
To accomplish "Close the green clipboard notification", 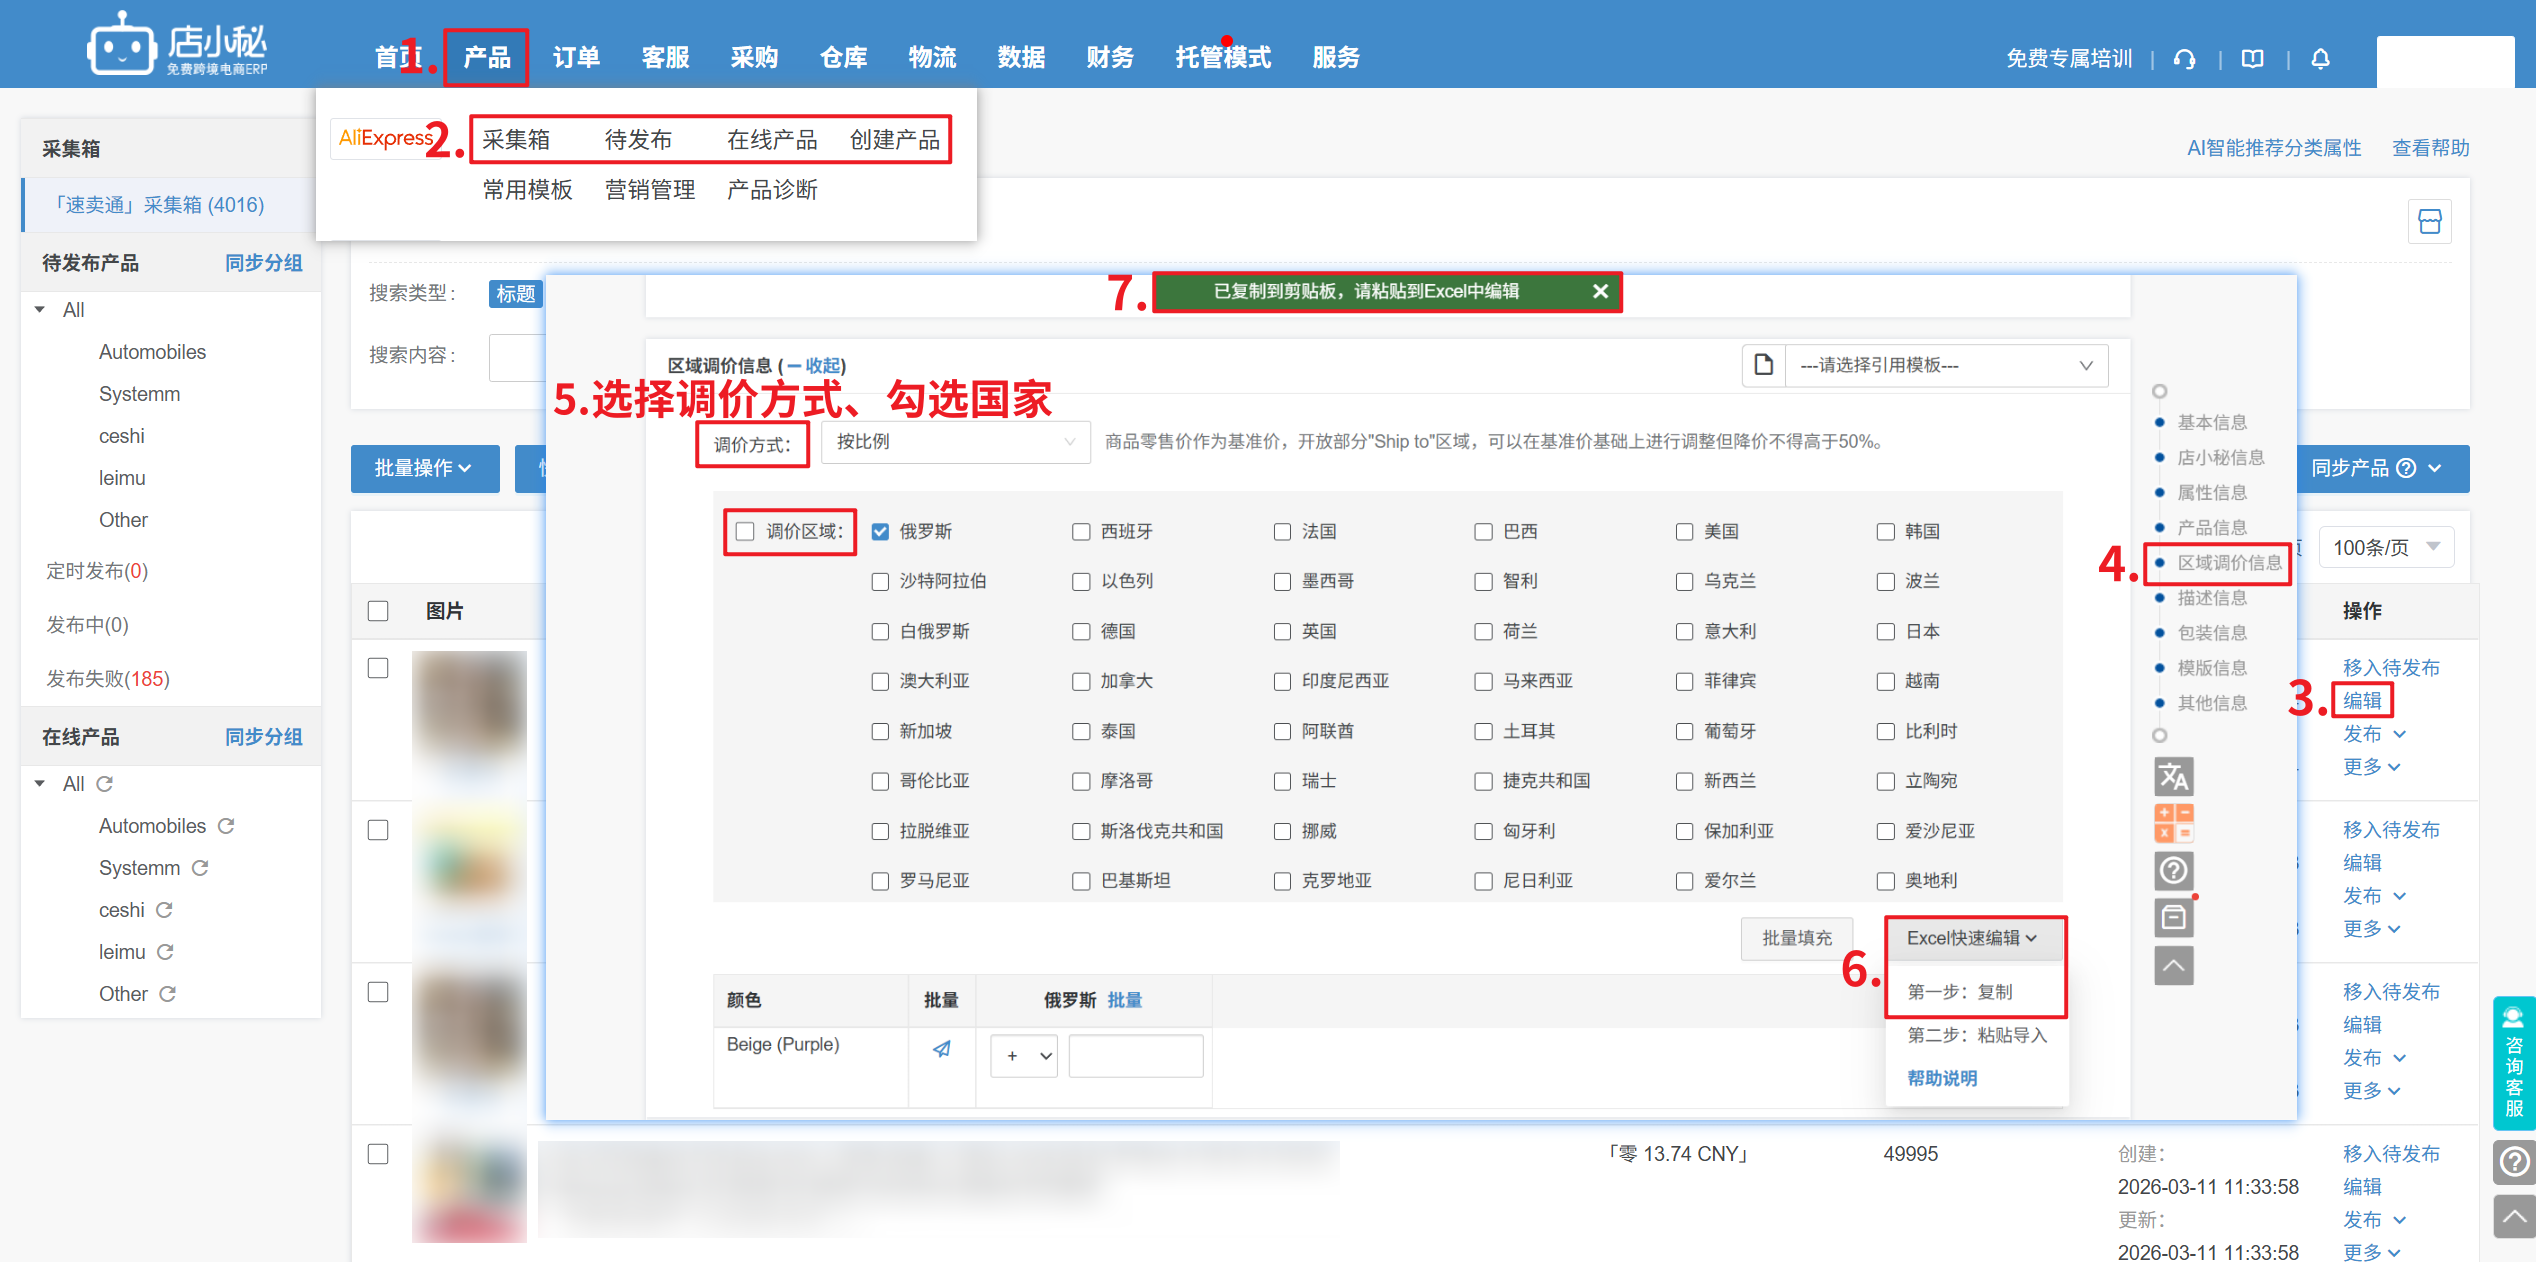I will [x=1600, y=291].
